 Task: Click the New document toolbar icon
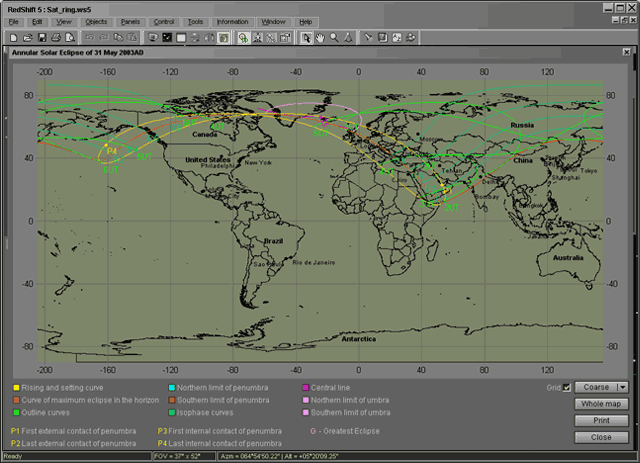click(x=14, y=38)
